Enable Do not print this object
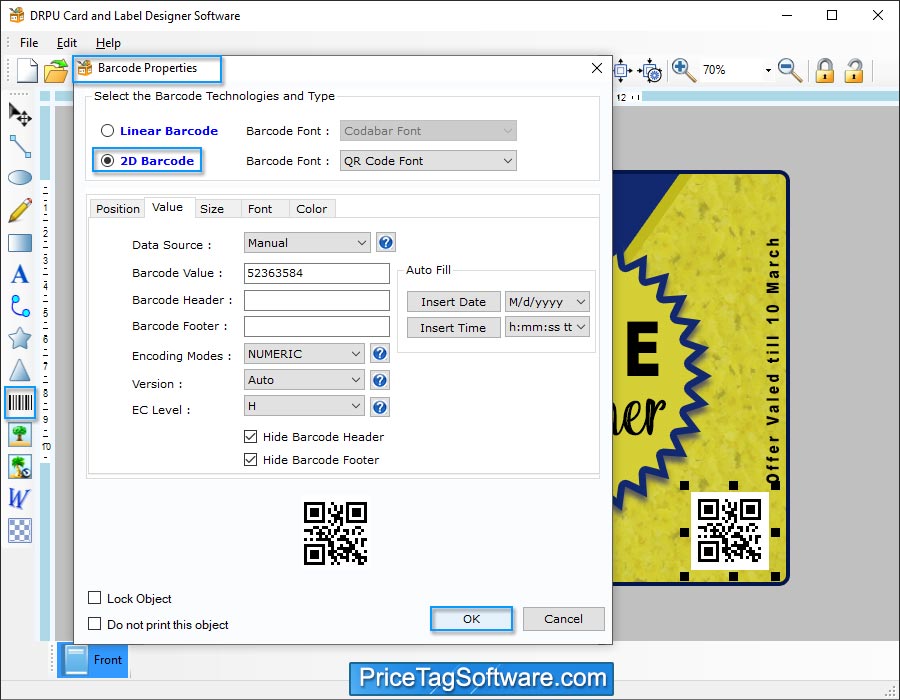 [x=95, y=624]
